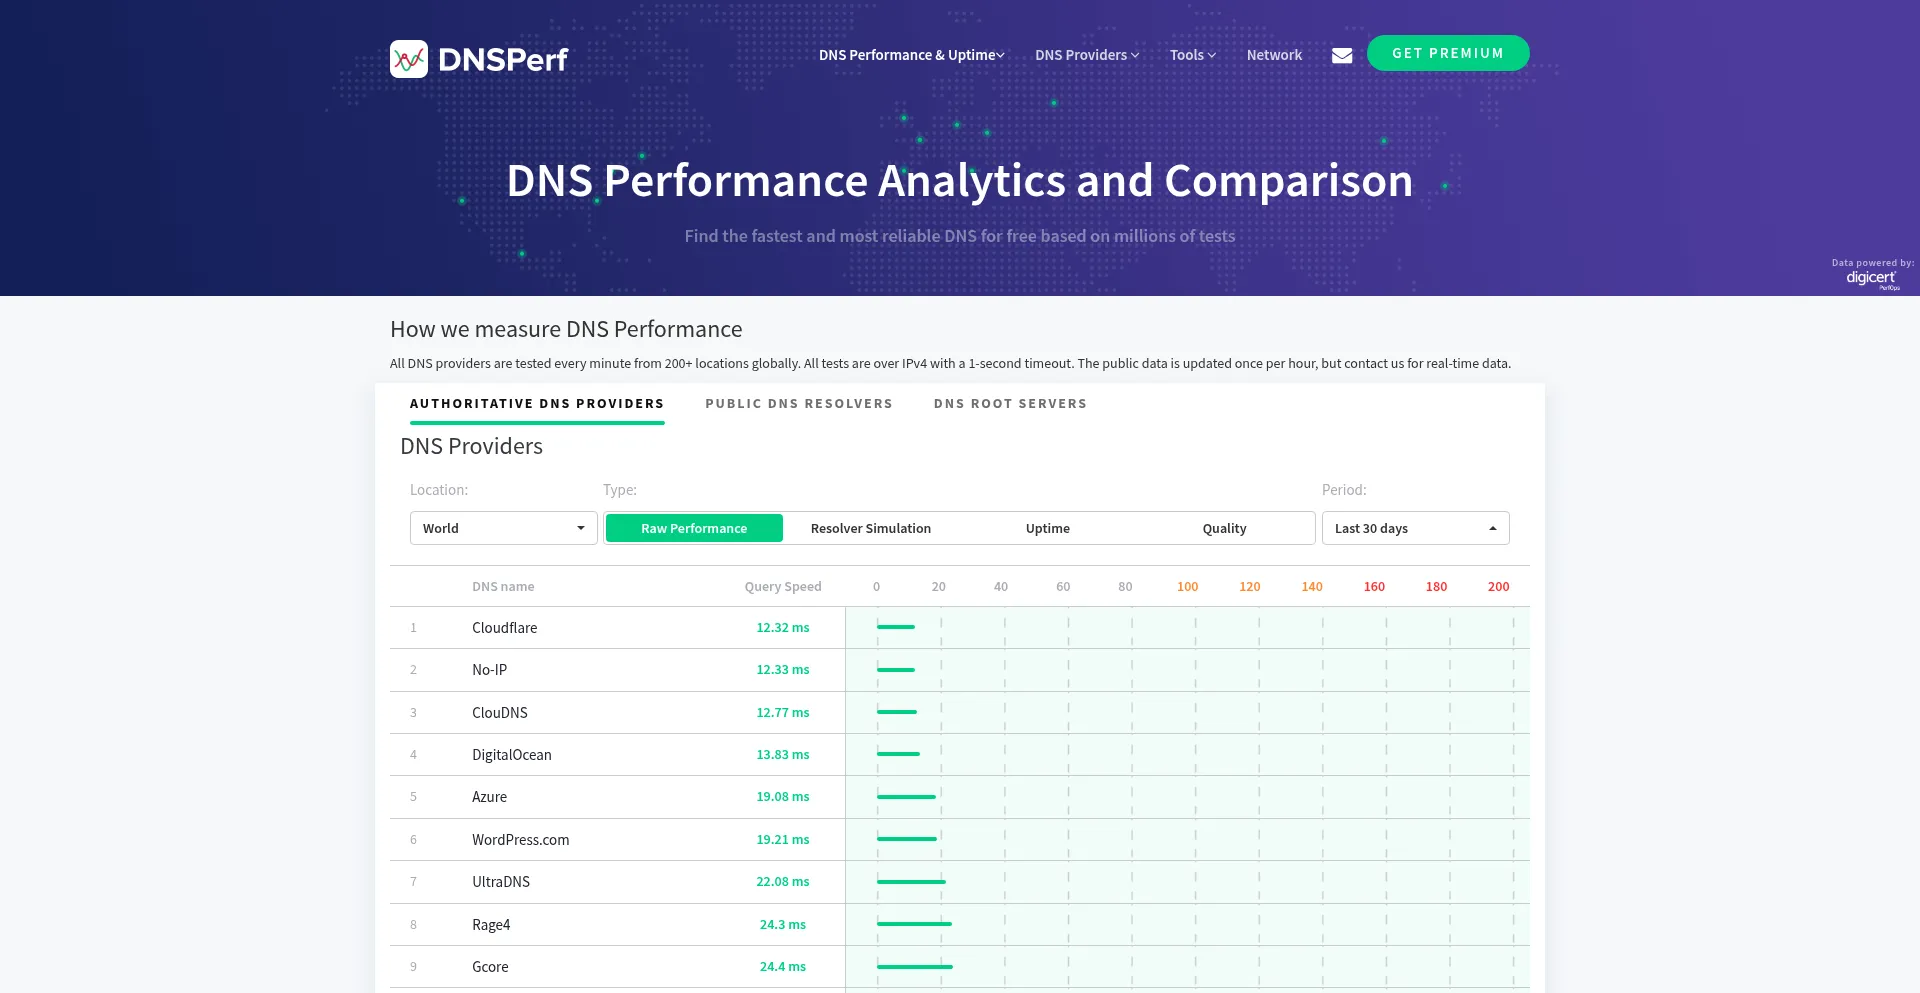Open the Tools nav menu
This screenshot has height=993, width=1920.
(1192, 55)
